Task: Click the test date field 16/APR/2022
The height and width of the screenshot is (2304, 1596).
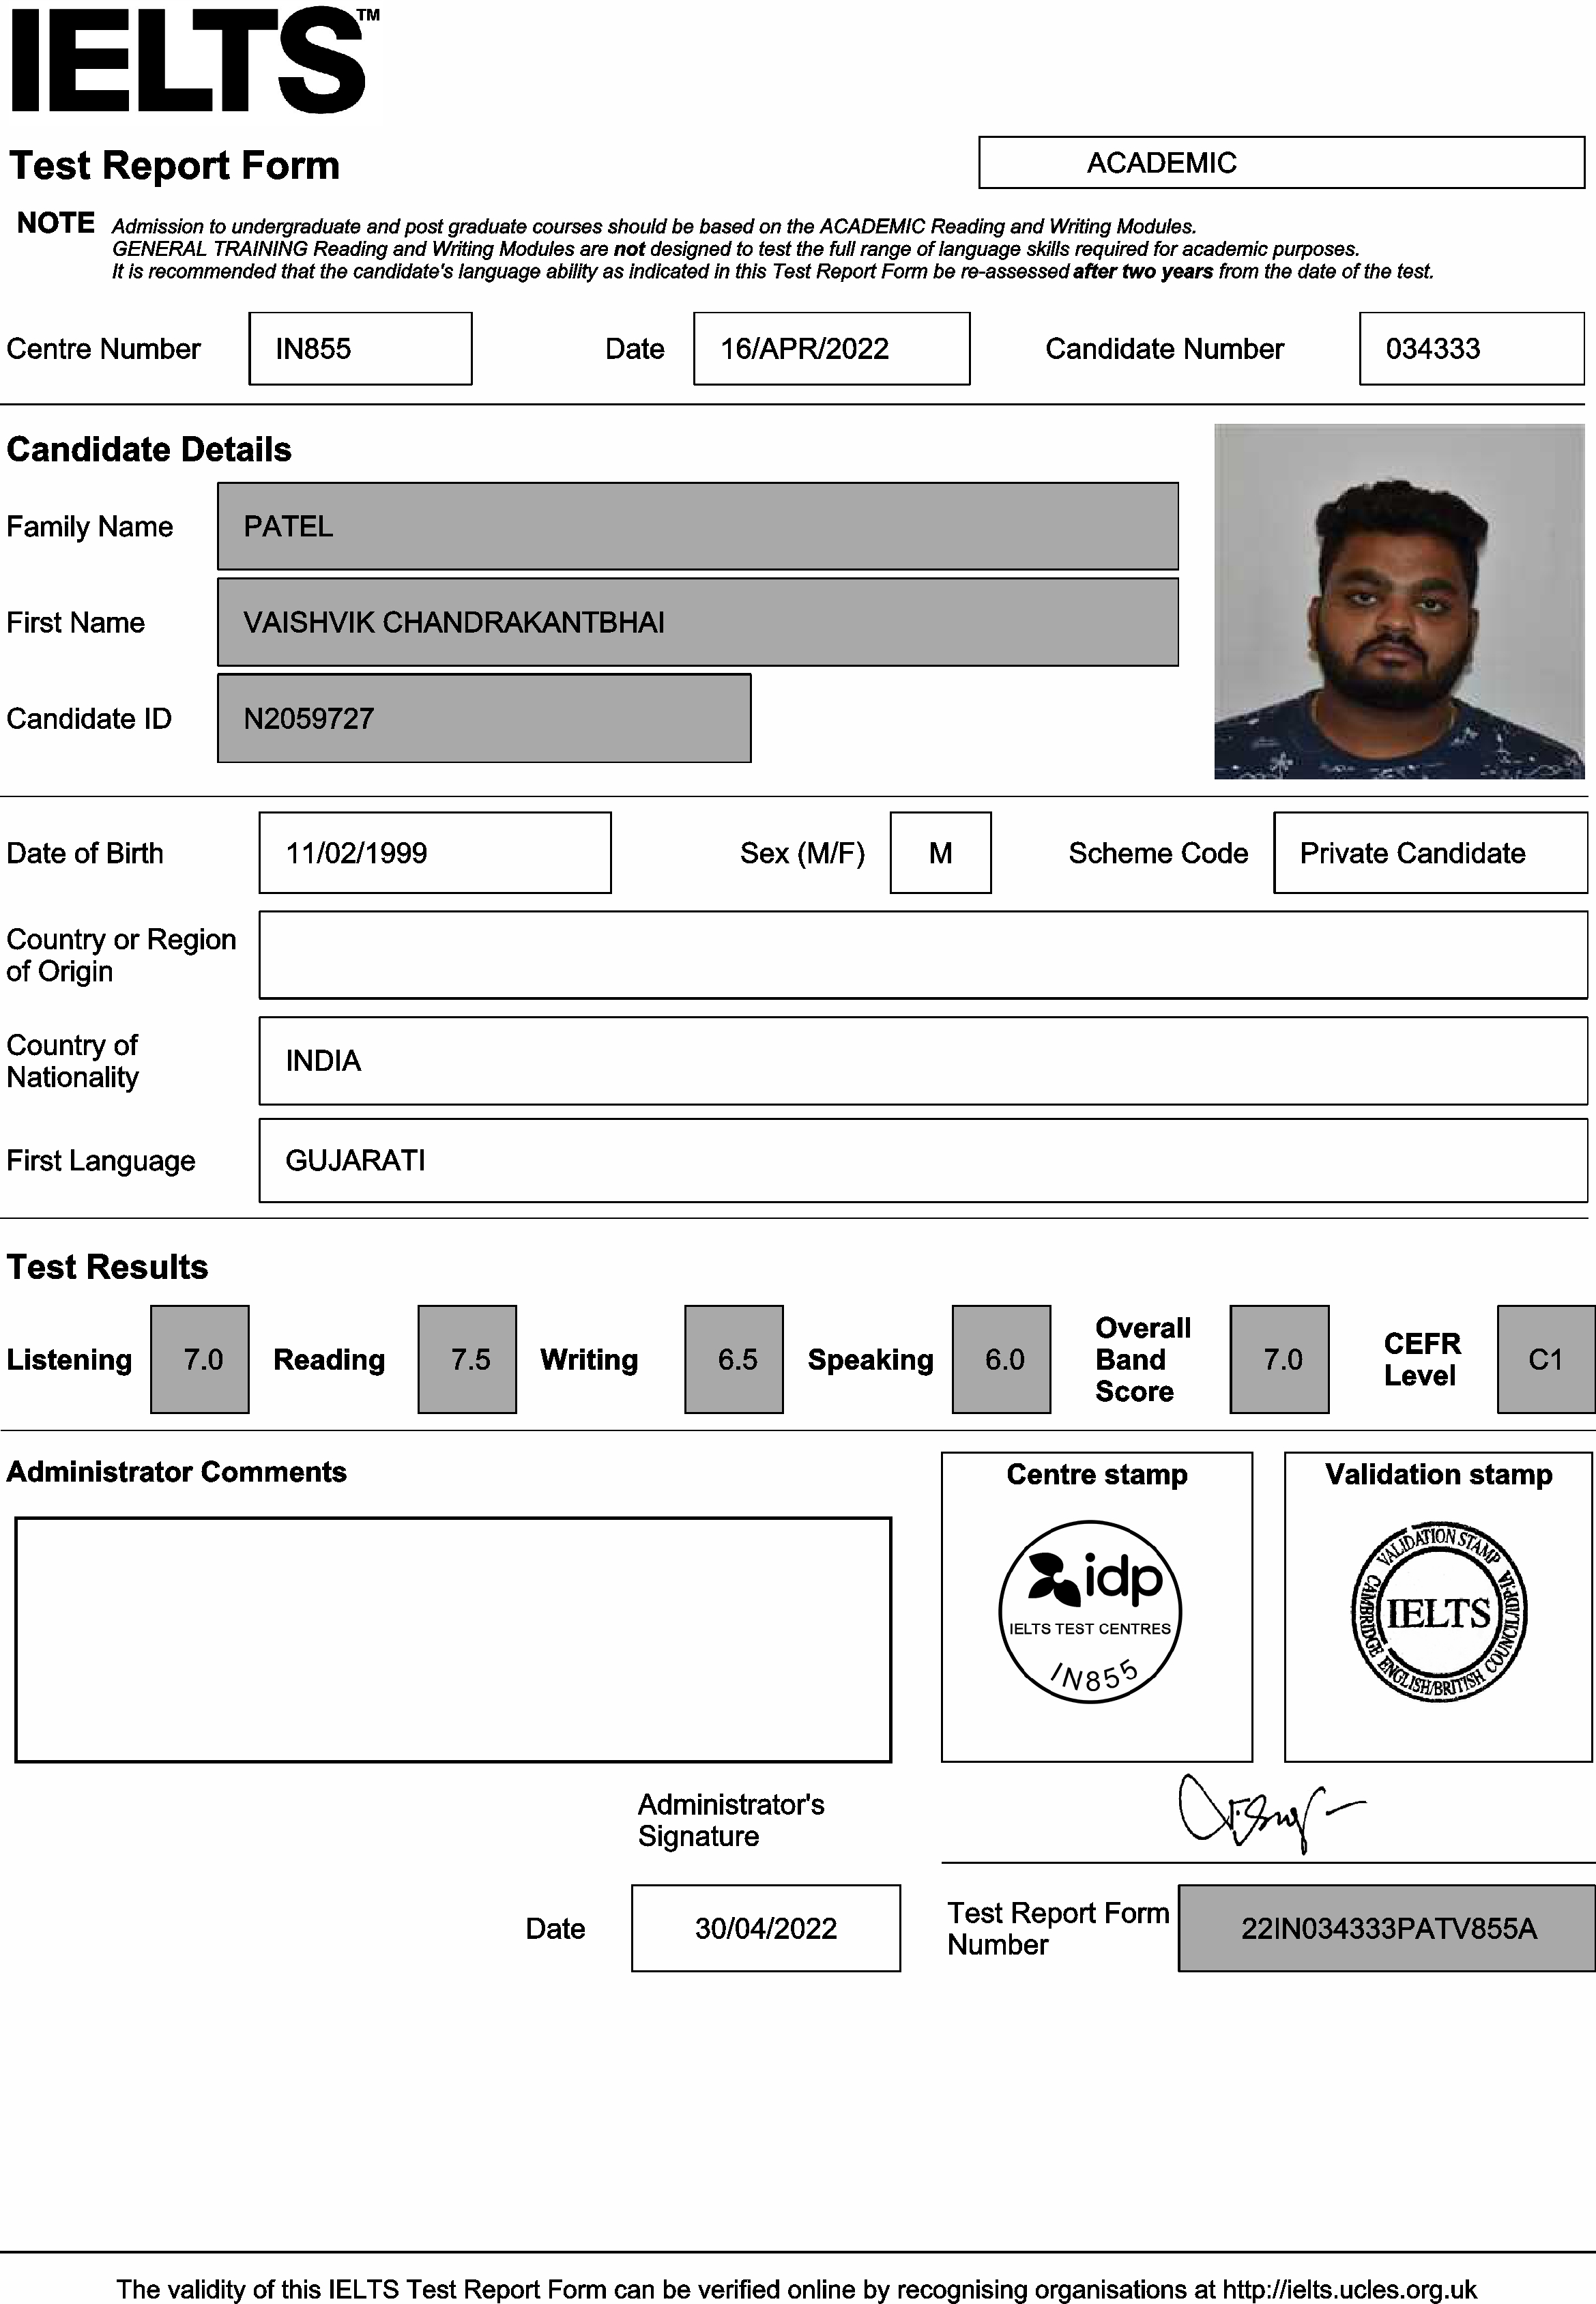Action: (x=831, y=348)
